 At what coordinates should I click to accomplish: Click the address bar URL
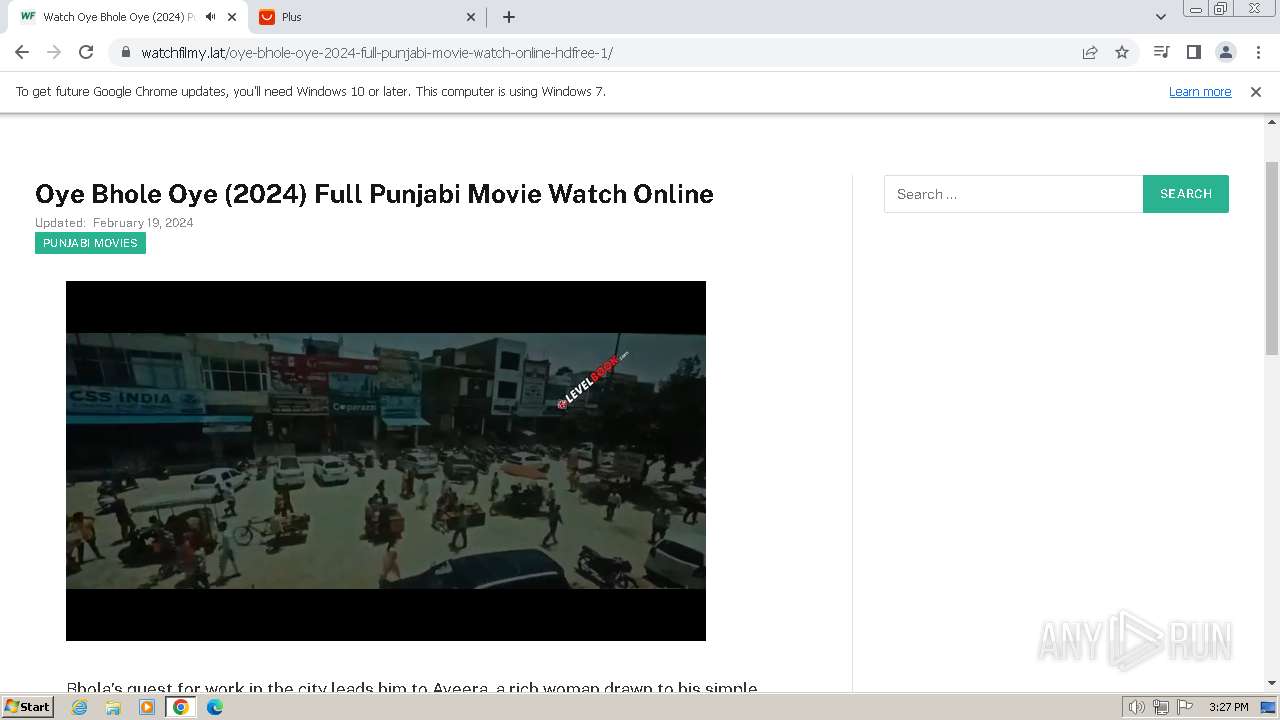[x=377, y=52]
